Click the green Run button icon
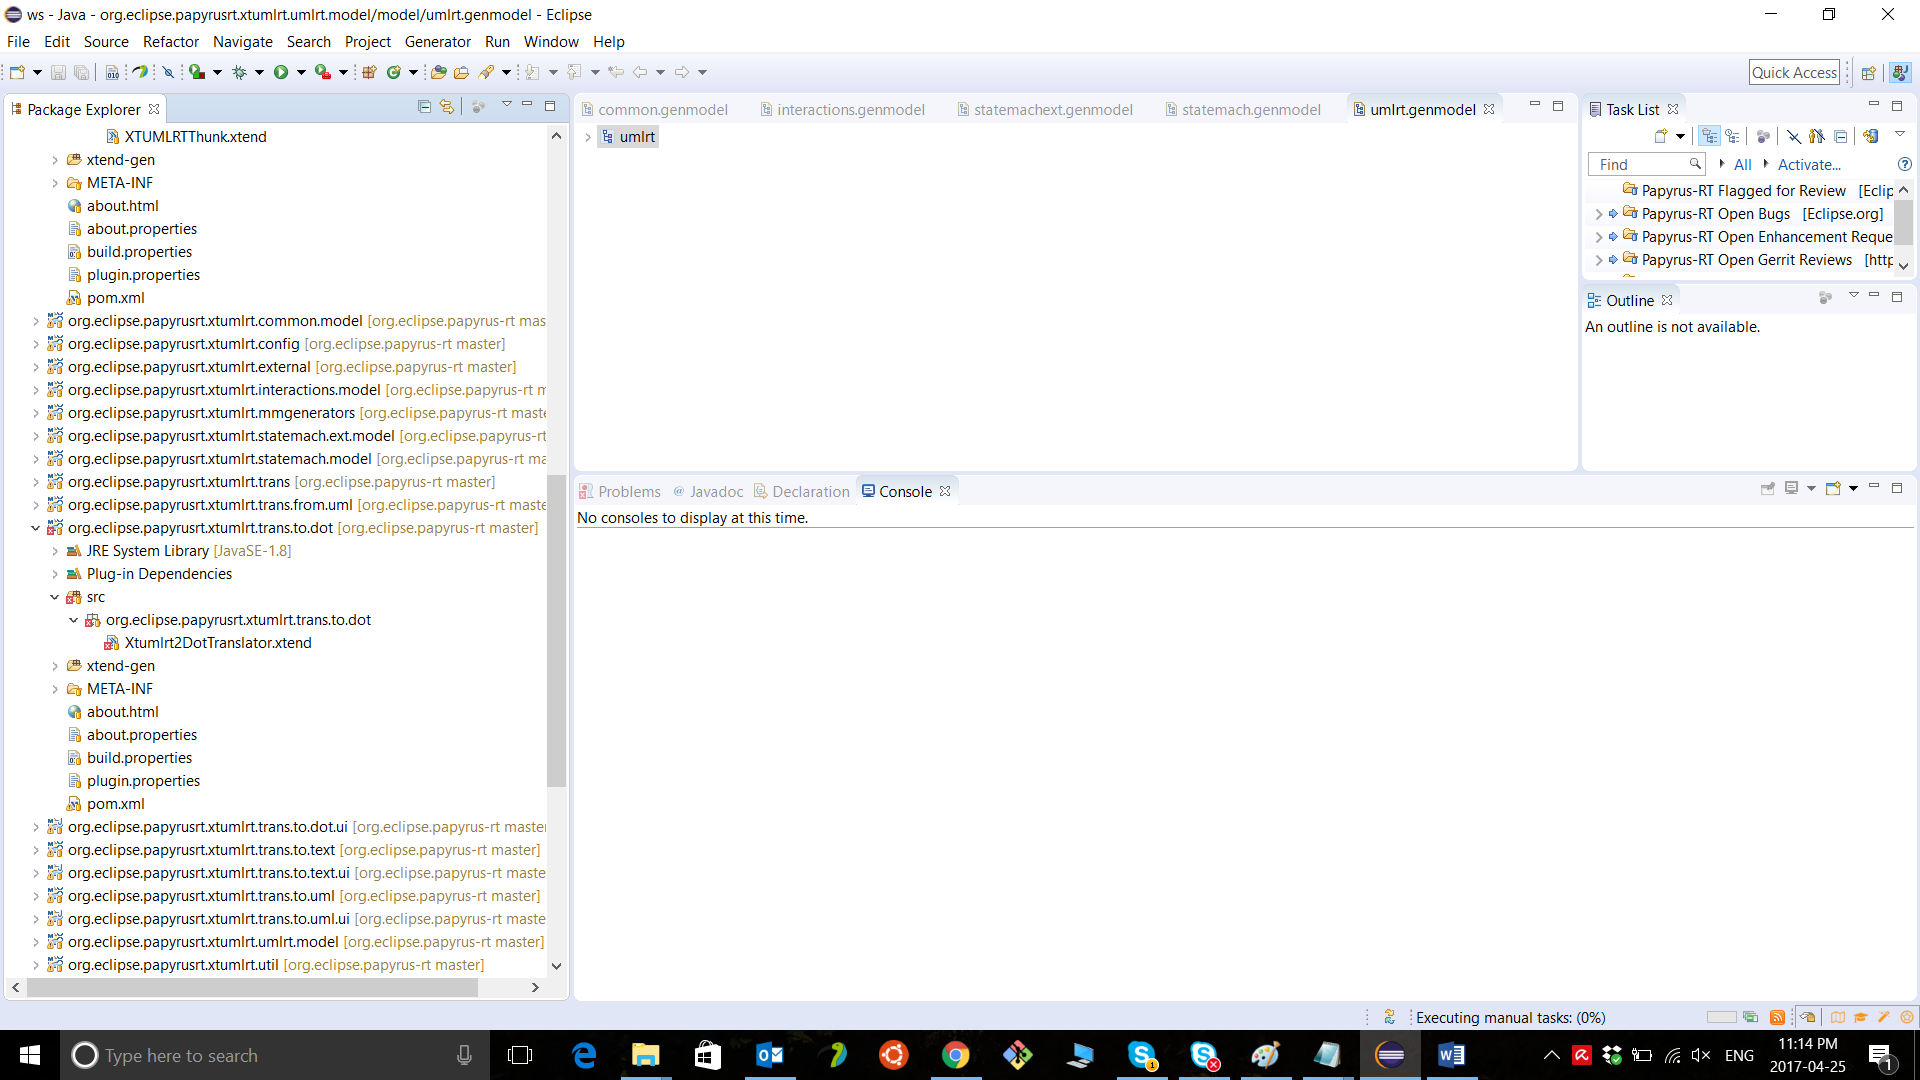1920x1080 pixels. click(281, 72)
